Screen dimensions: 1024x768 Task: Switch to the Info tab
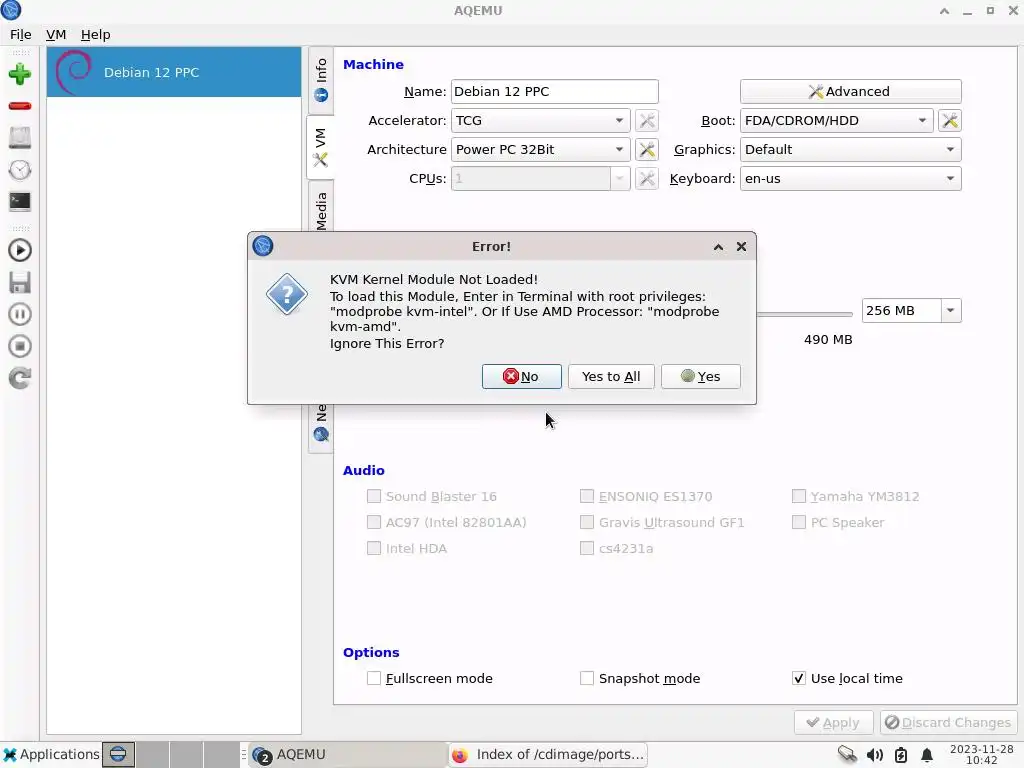[x=321, y=80]
